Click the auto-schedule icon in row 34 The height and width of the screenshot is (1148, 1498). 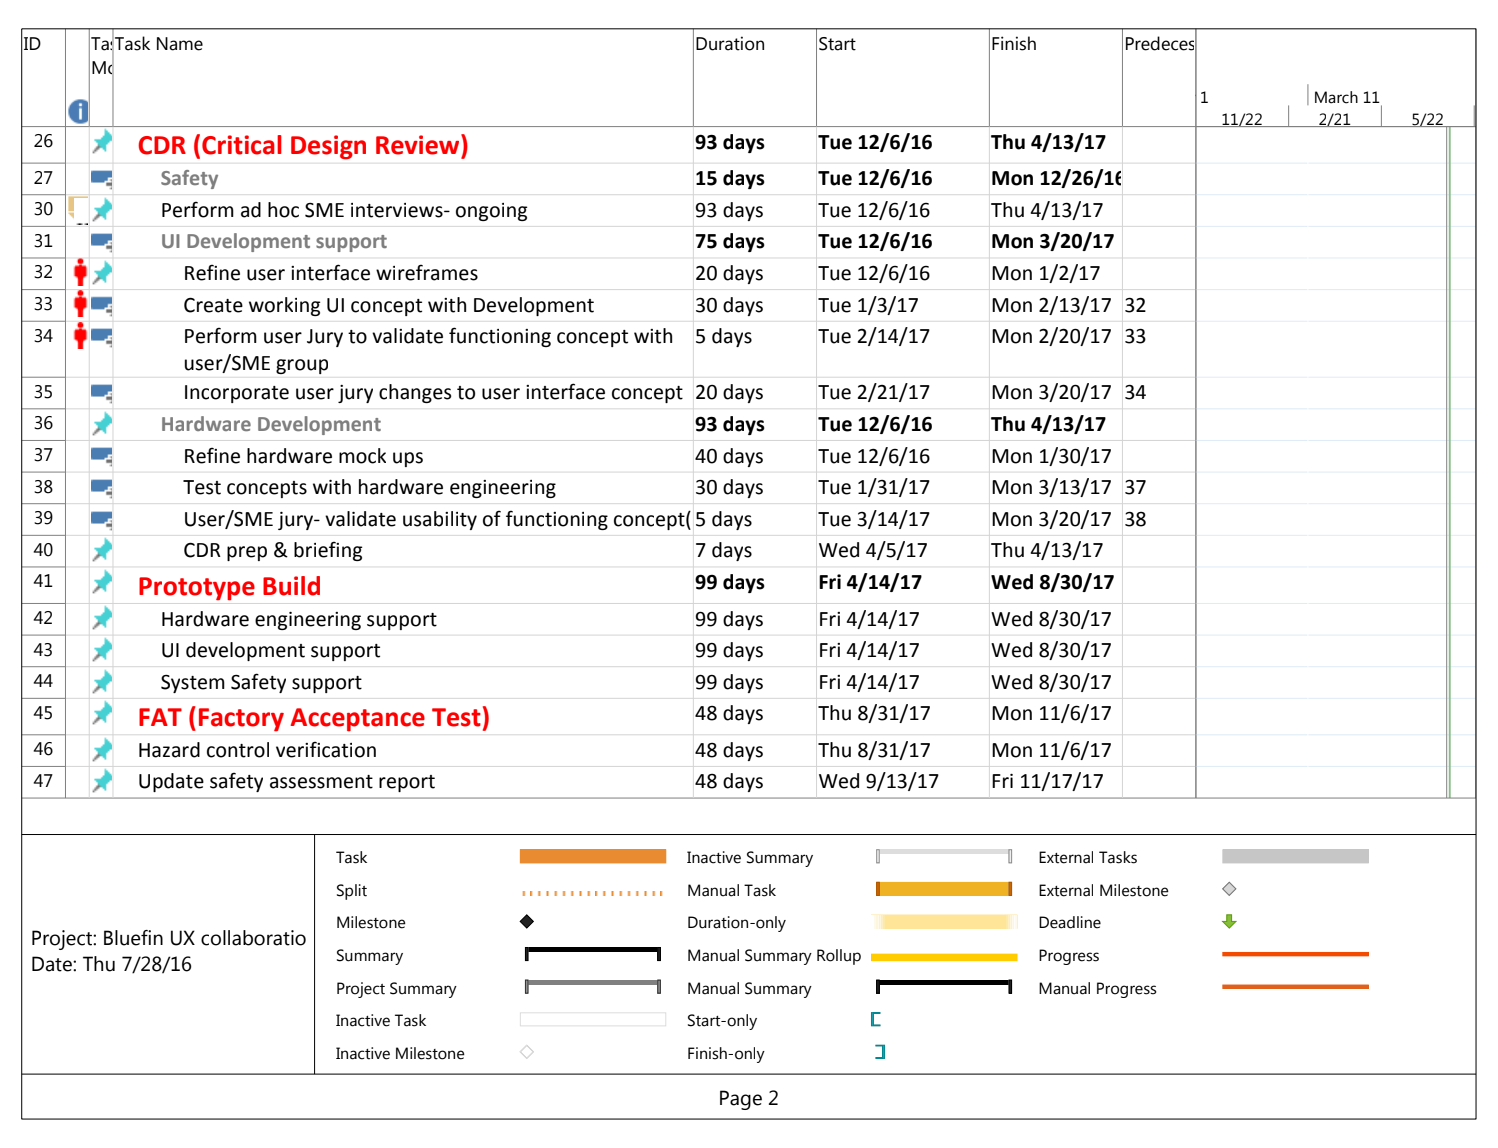[x=102, y=337]
